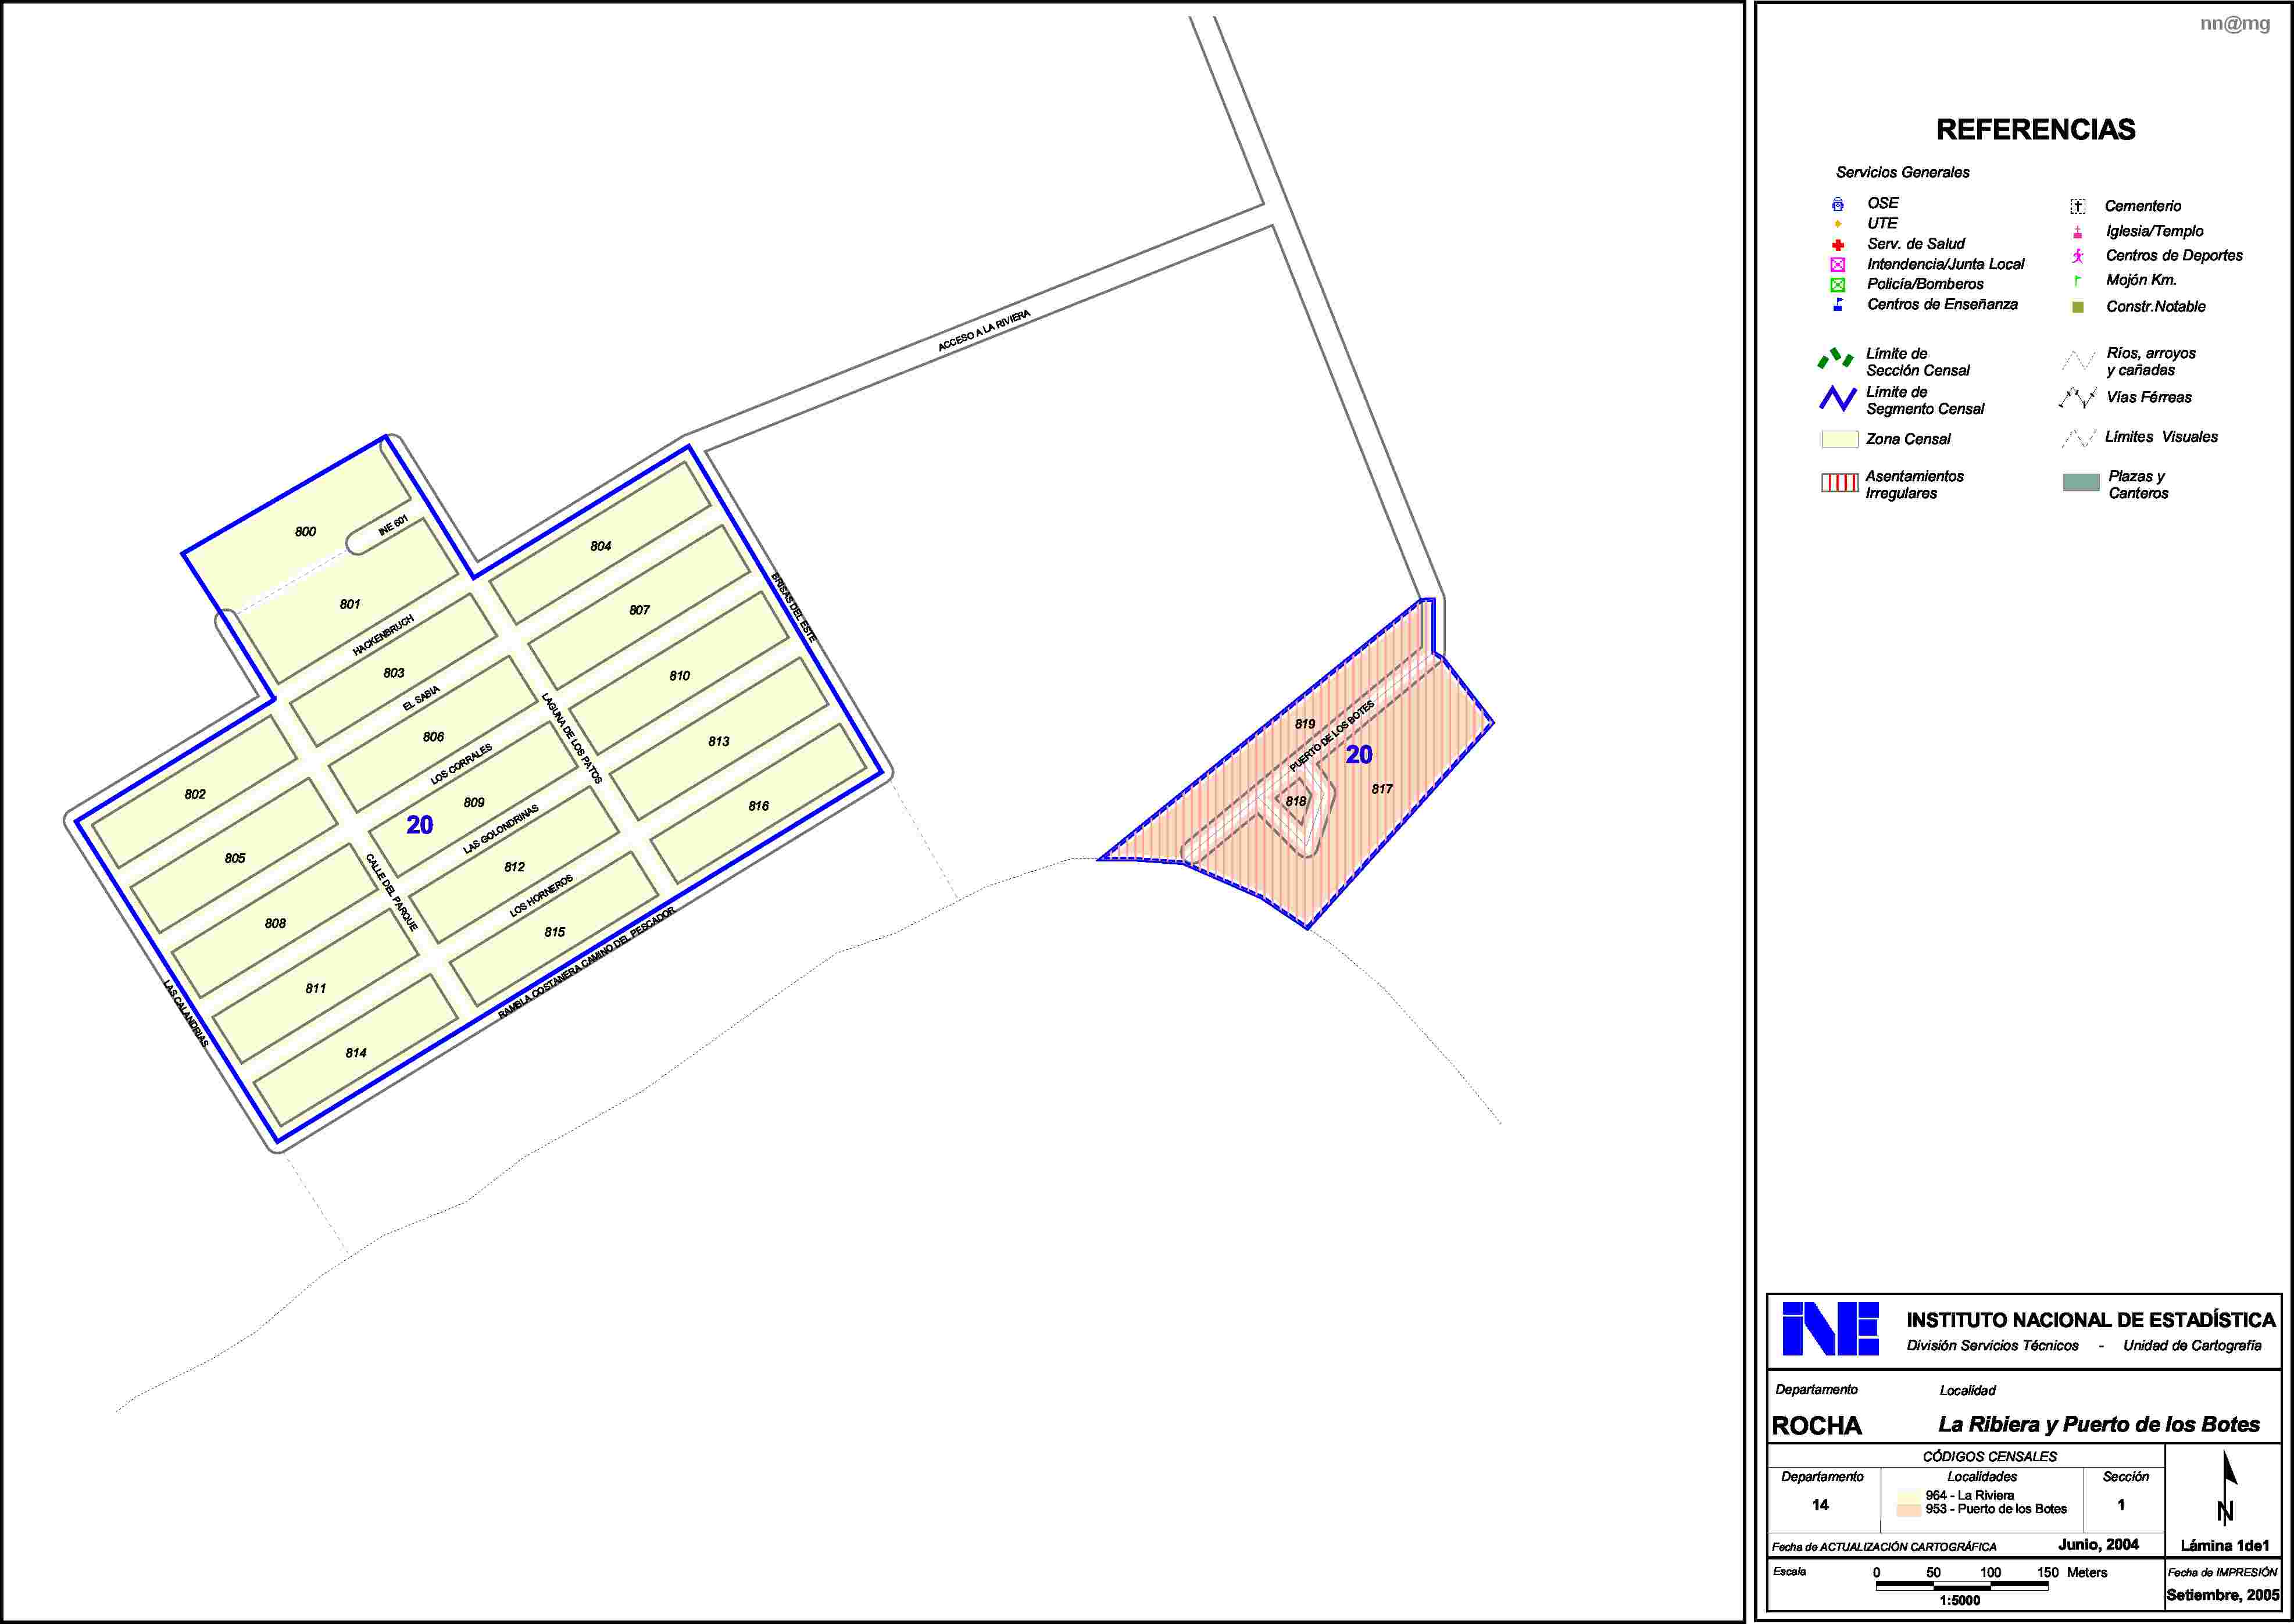Click the REFERENCIAS heading
The height and width of the screenshot is (1624, 2294).
[x=2035, y=130]
